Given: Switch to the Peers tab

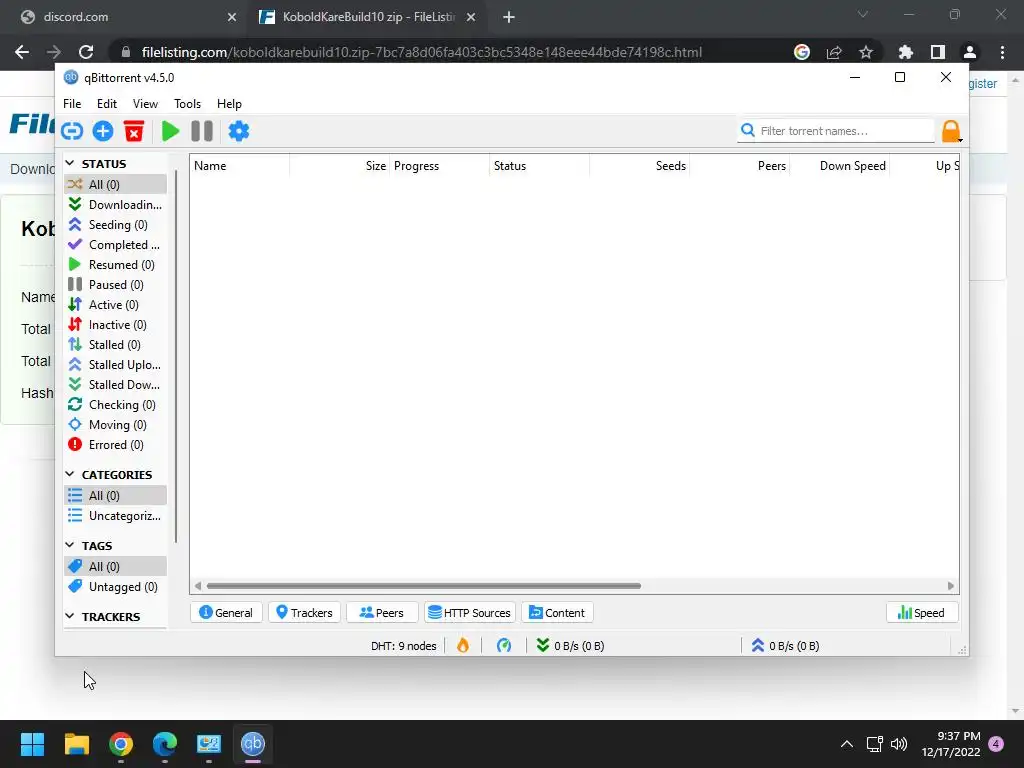Looking at the screenshot, I should (382, 613).
